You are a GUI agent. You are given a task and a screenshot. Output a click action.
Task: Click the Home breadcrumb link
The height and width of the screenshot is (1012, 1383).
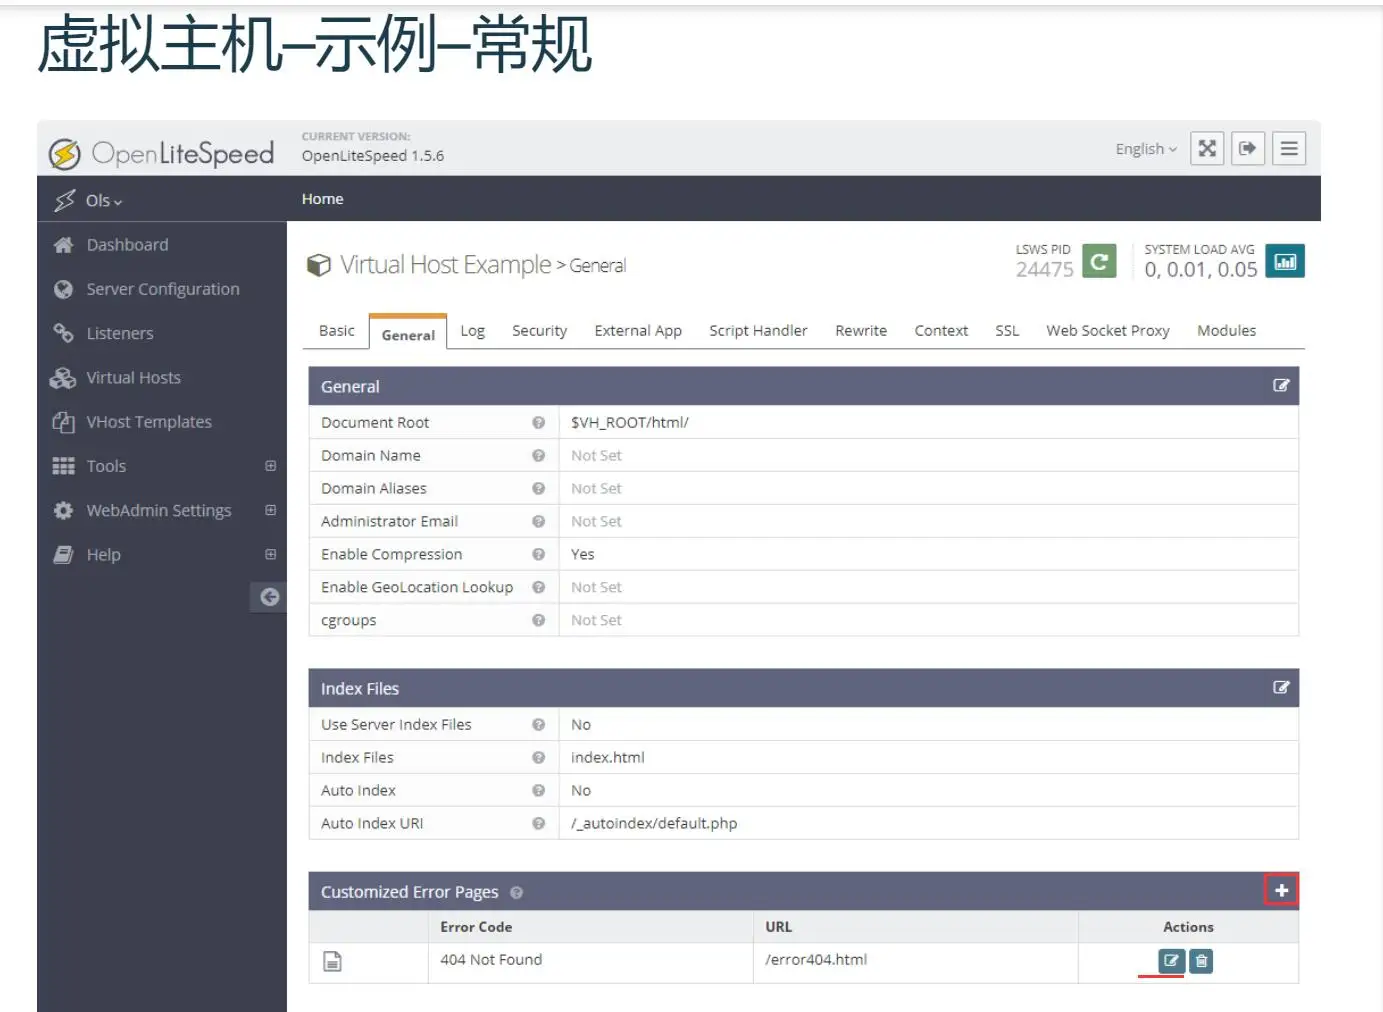(x=322, y=199)
